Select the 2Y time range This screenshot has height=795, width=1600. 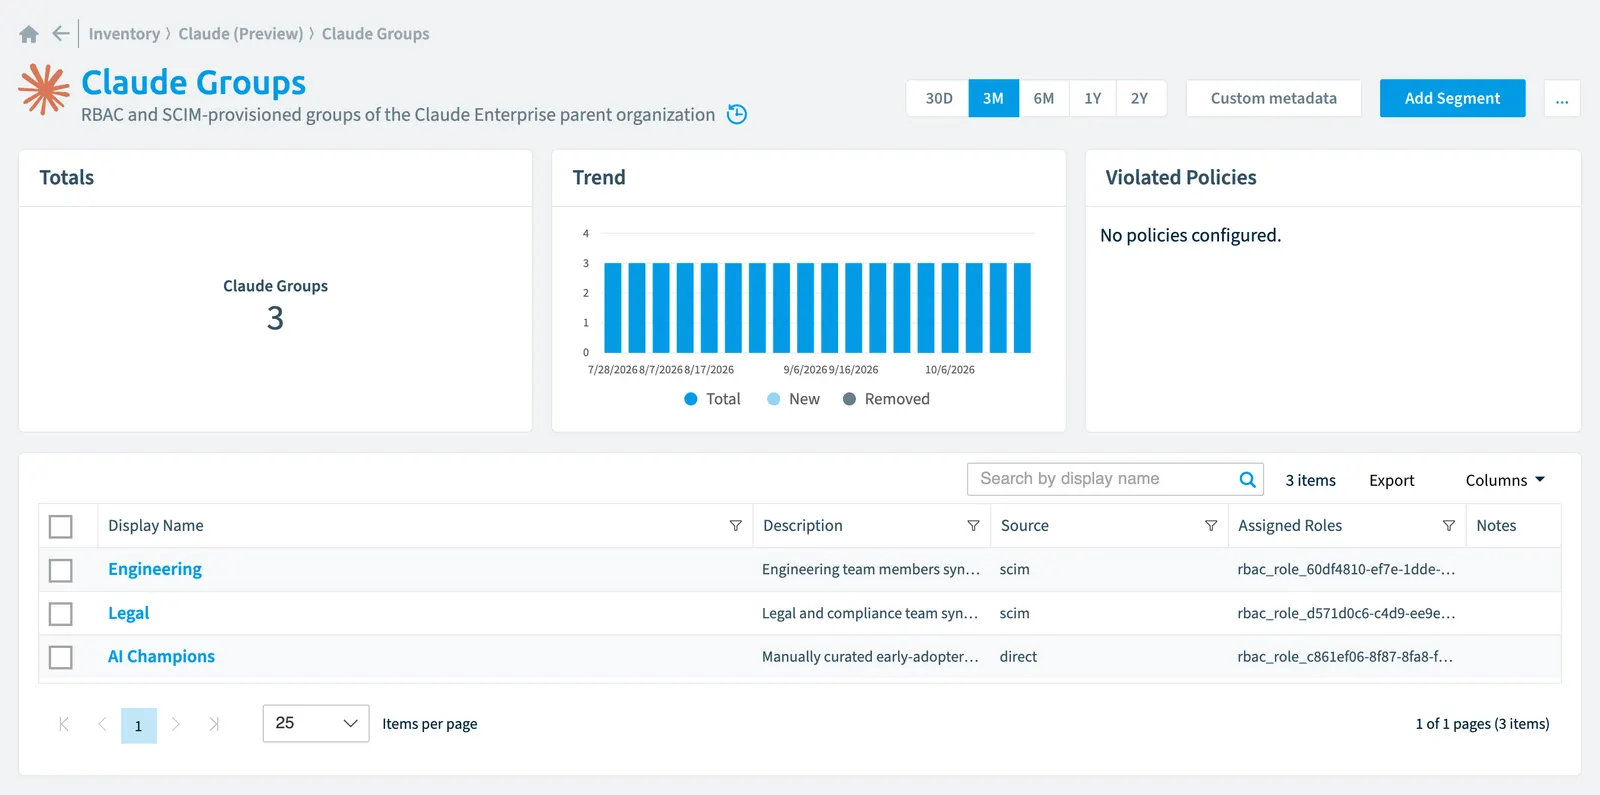(x=1140, y=98)
